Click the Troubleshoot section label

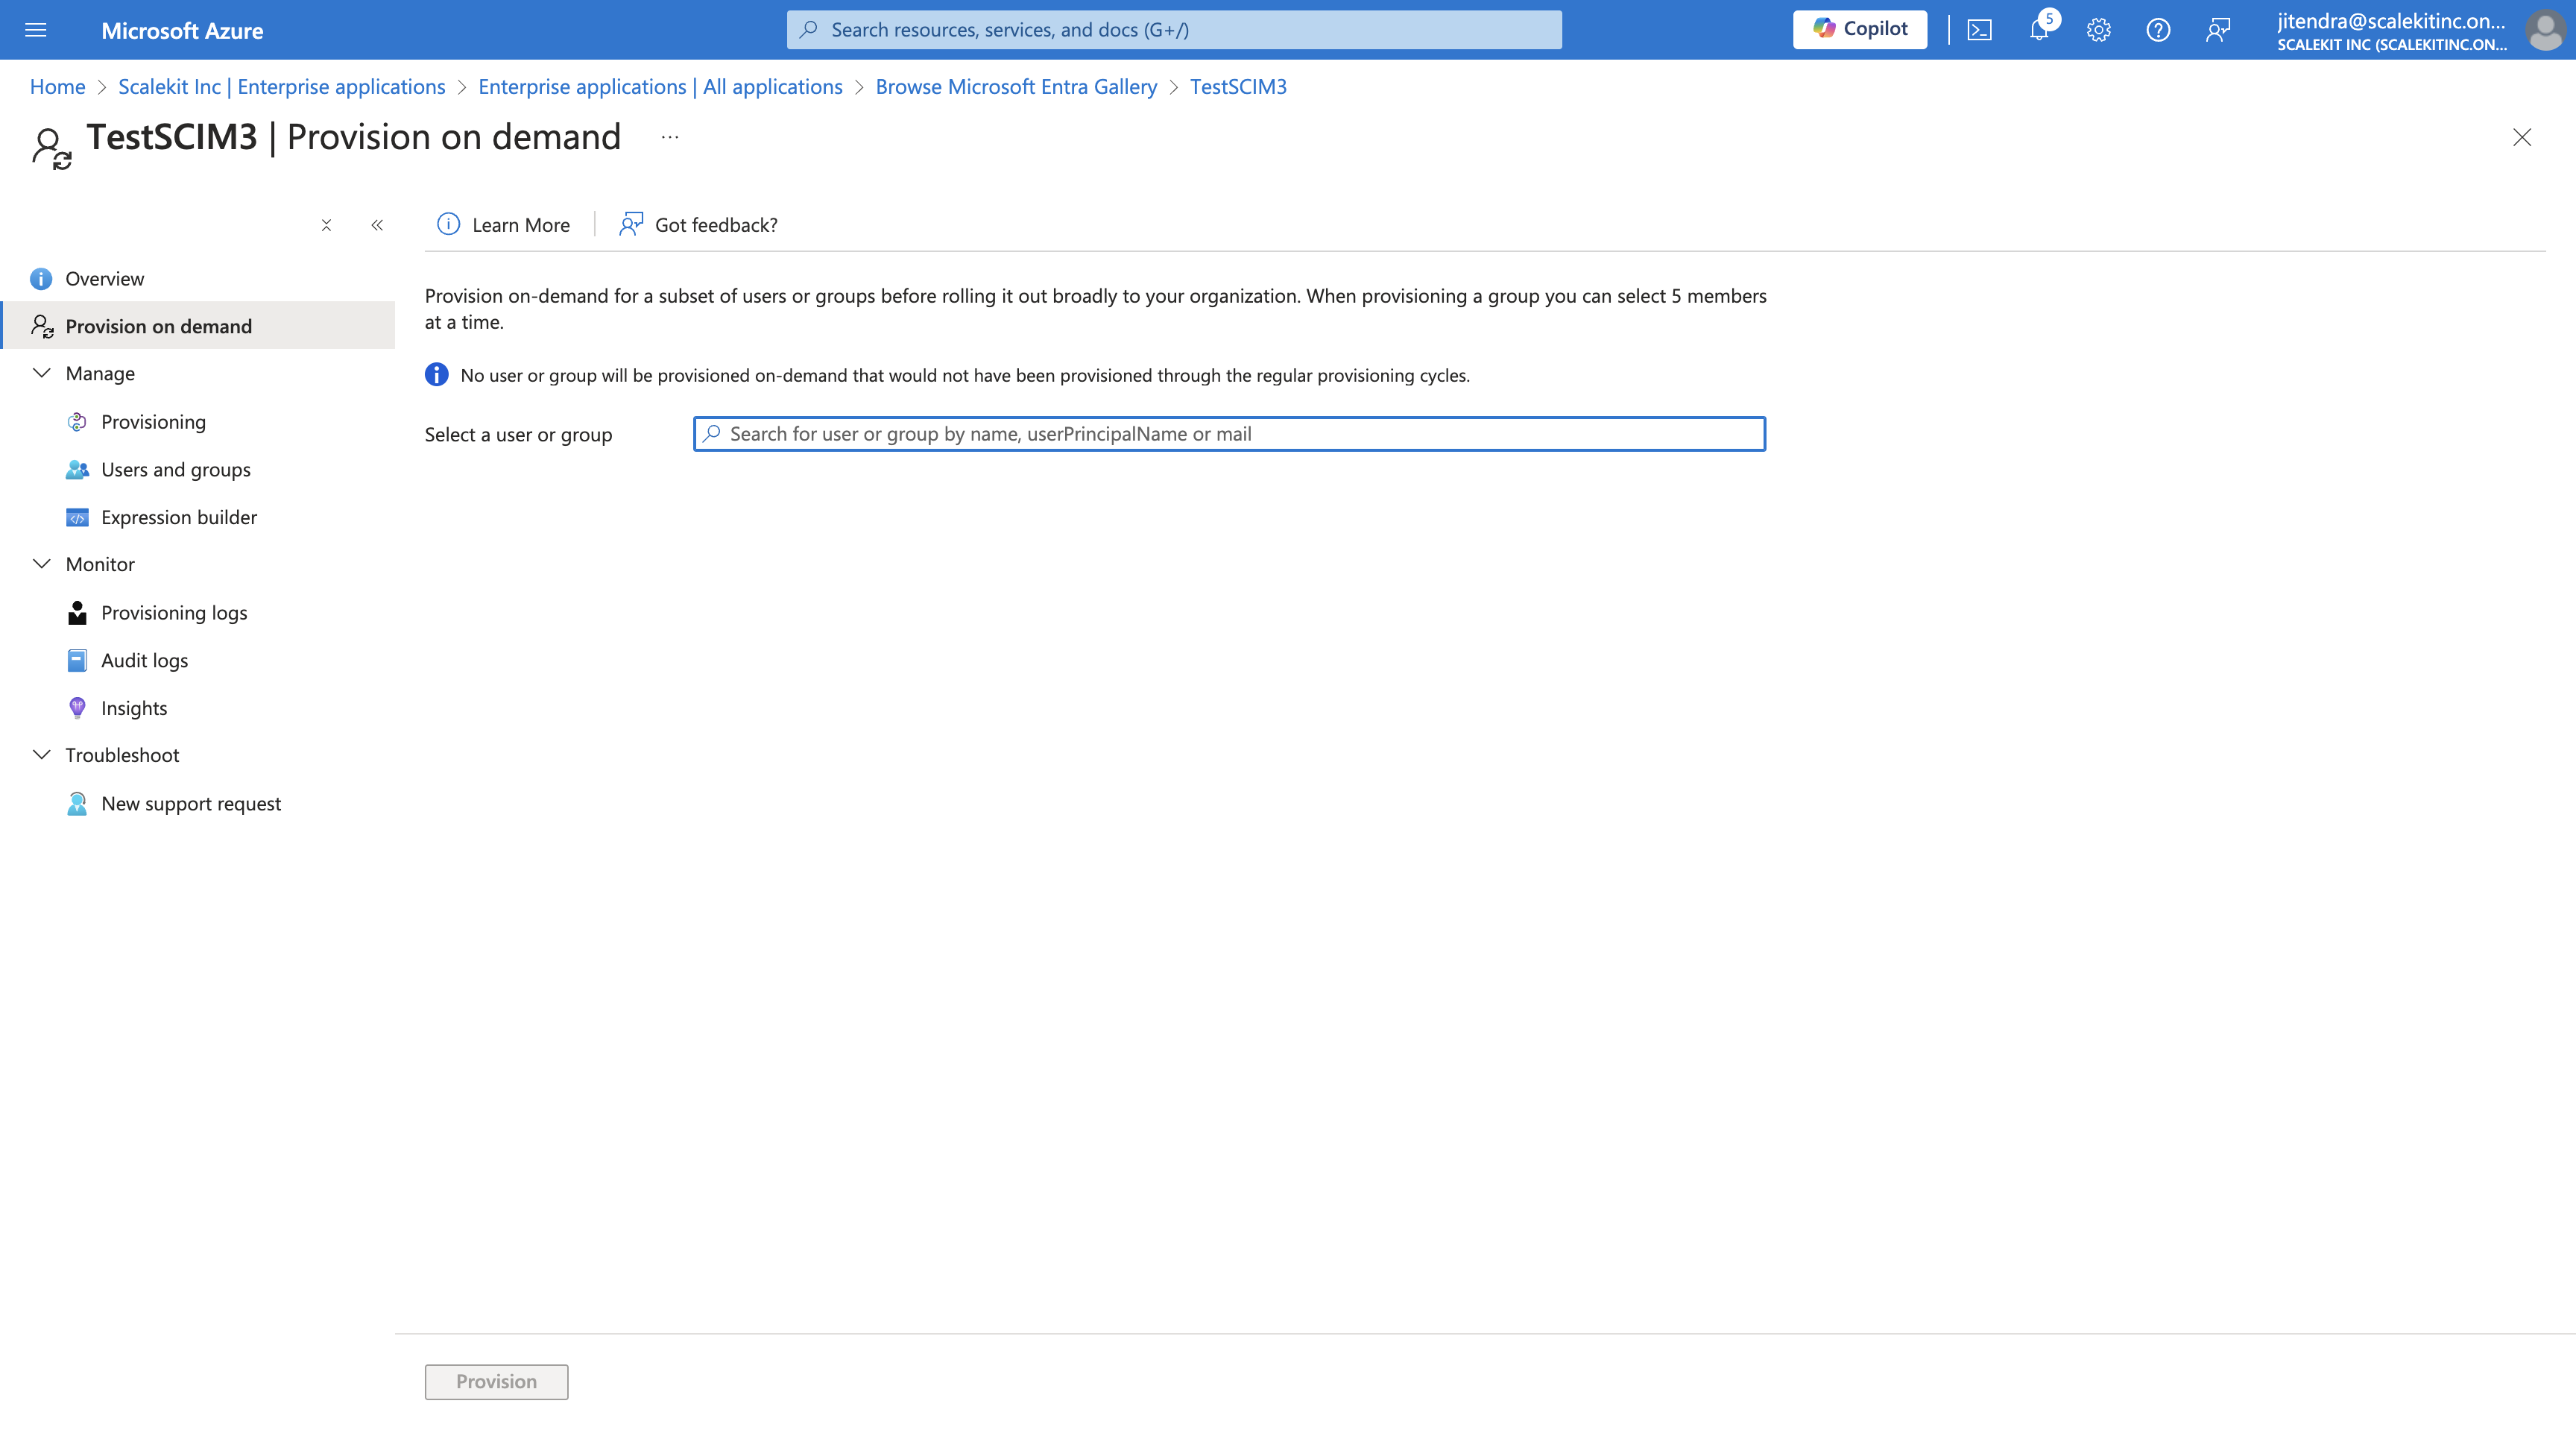pyautogui.click(x=122, y=755)
